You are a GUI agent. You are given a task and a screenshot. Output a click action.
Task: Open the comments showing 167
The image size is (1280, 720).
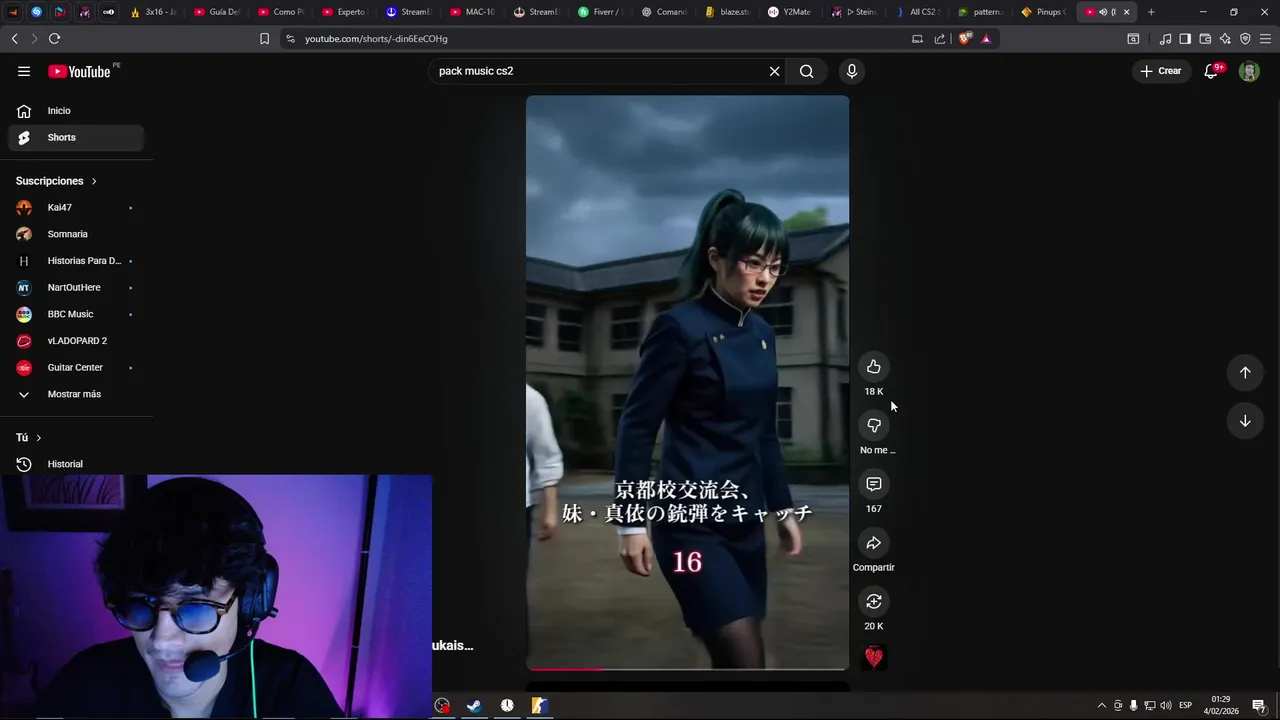(x=874, y=484)
